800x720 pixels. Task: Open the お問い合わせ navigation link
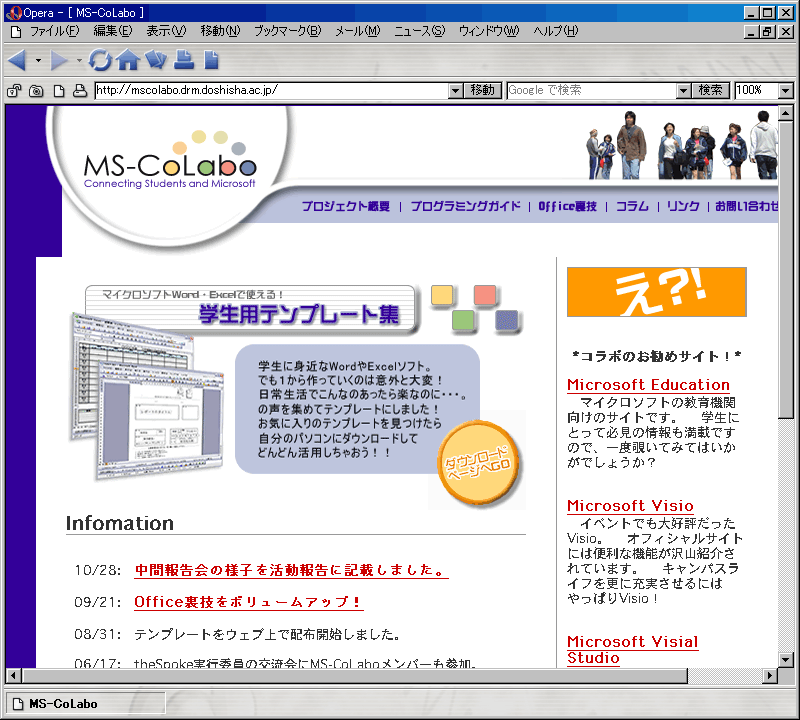[x=746, y=206]
